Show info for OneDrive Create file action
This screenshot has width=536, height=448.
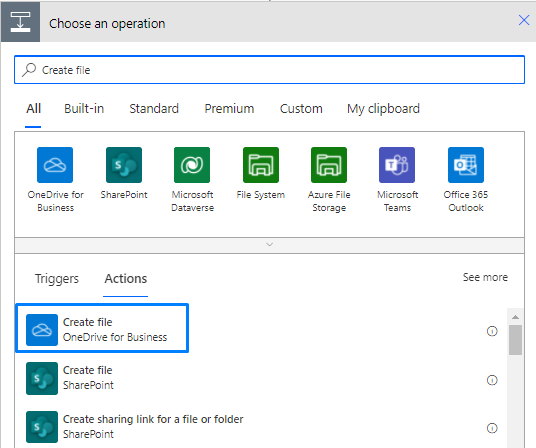tap(492, 331)
